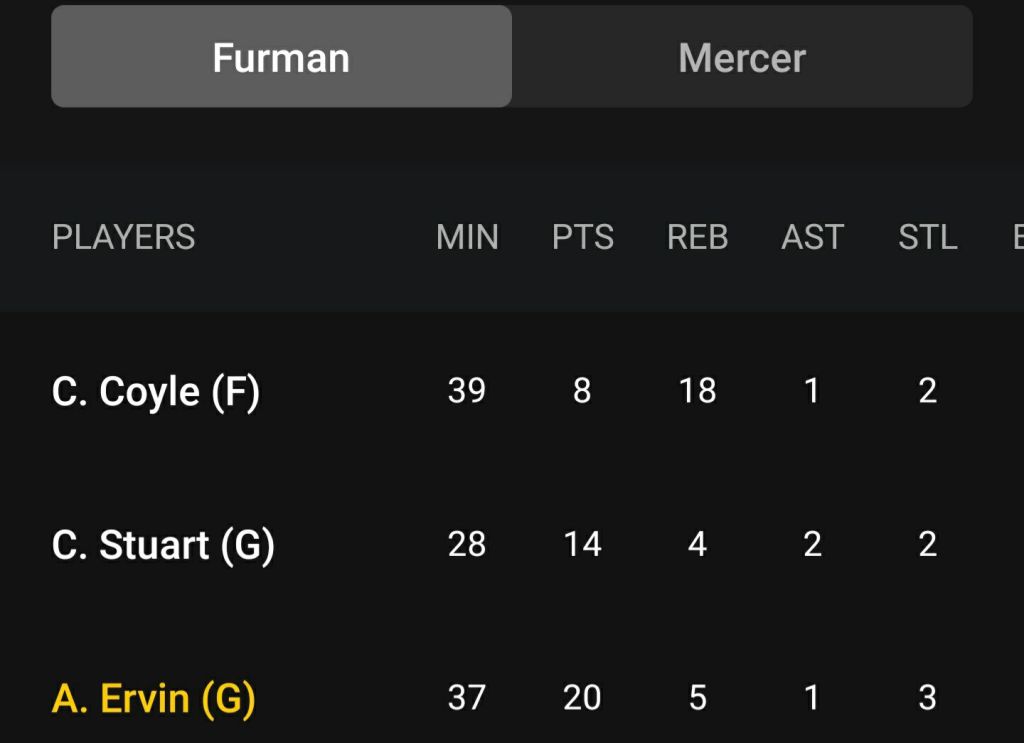Sort table by PTS column
1024x743 pixels.
582,237
